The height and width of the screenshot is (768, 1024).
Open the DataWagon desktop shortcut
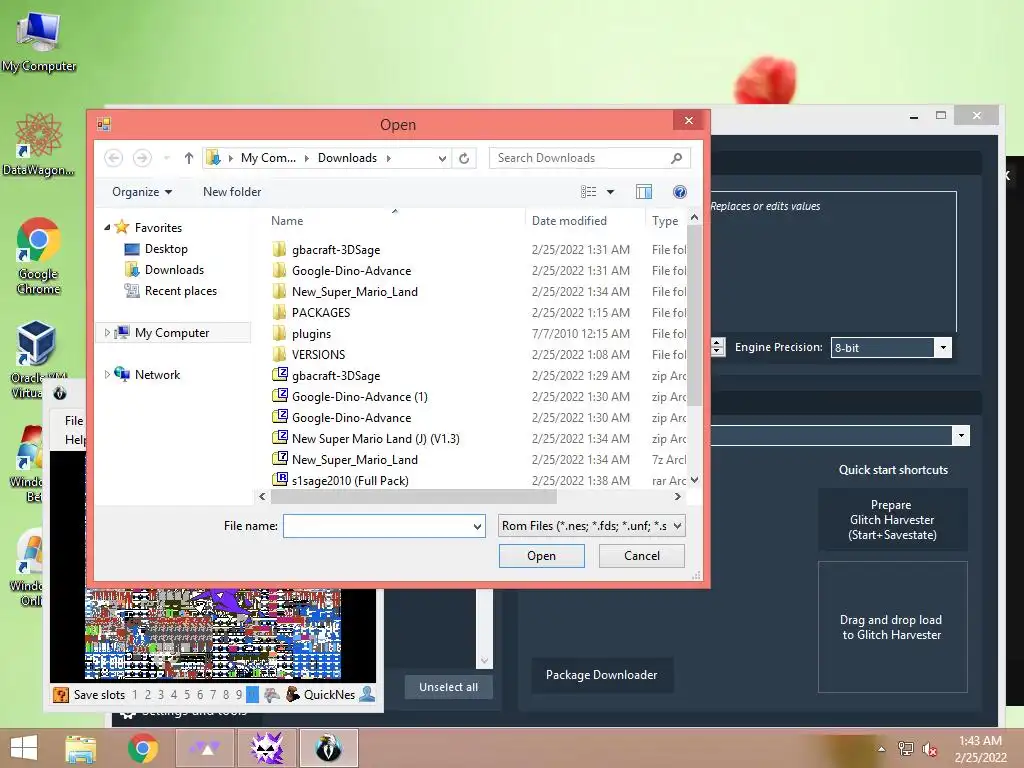[x=39, y=145]
